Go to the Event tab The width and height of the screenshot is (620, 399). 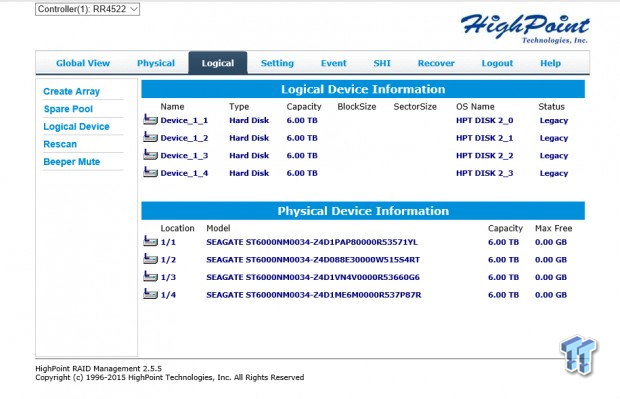(333, 63)
